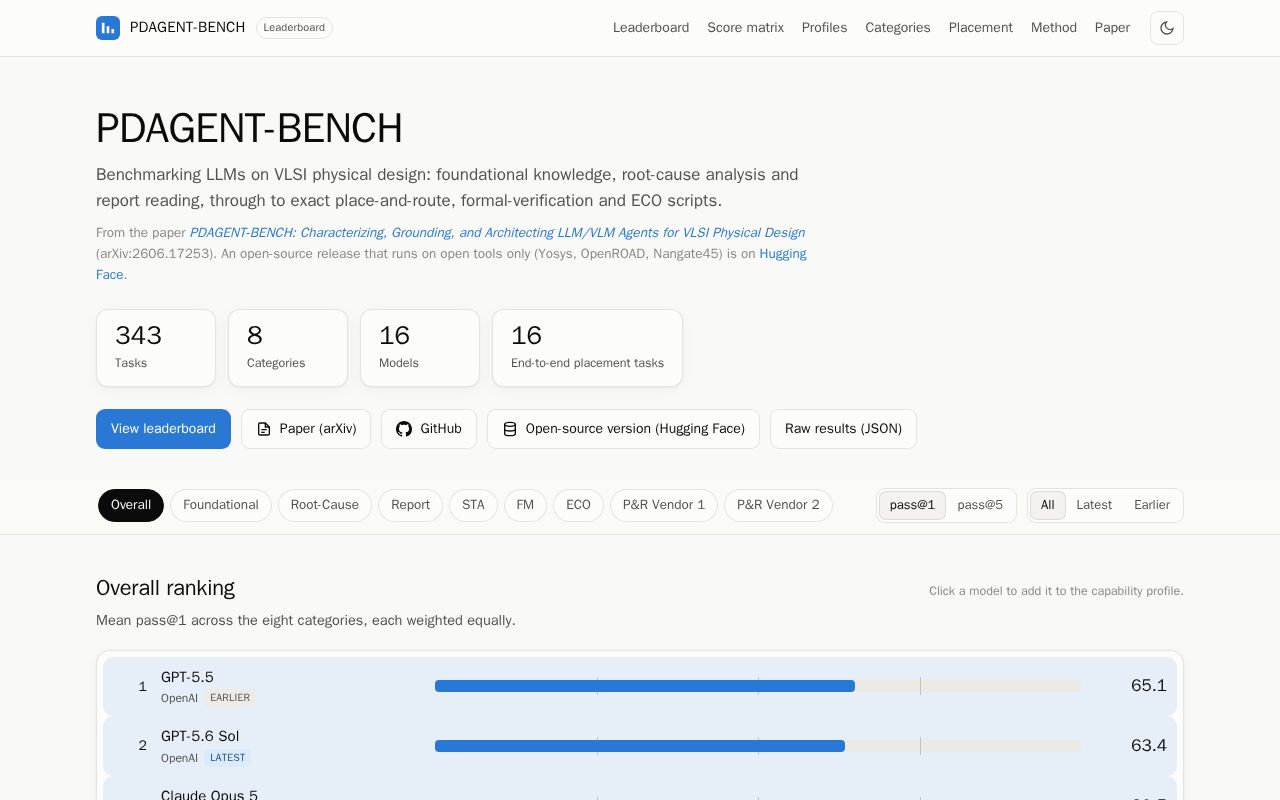Screen dimensions: 1280x800
Task: Select the Overall category tab
Action: pos(131,505)
